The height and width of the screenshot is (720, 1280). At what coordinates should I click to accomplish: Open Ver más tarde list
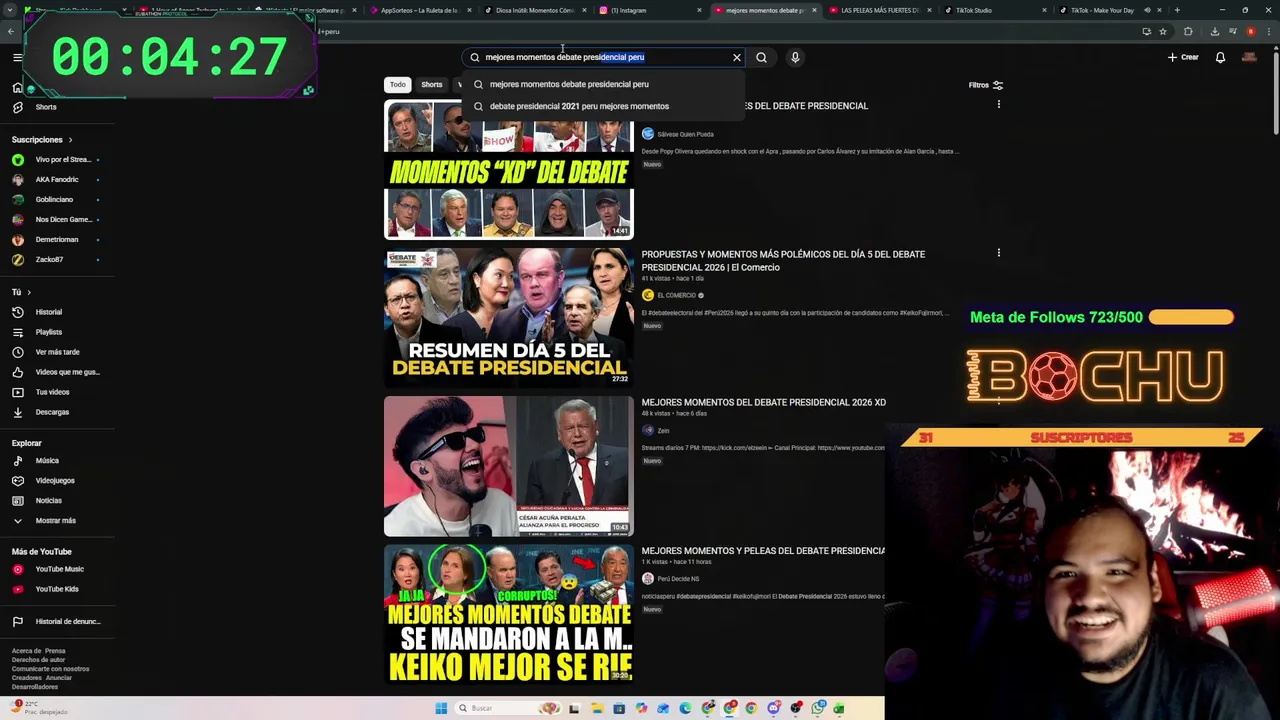[55, 352]
